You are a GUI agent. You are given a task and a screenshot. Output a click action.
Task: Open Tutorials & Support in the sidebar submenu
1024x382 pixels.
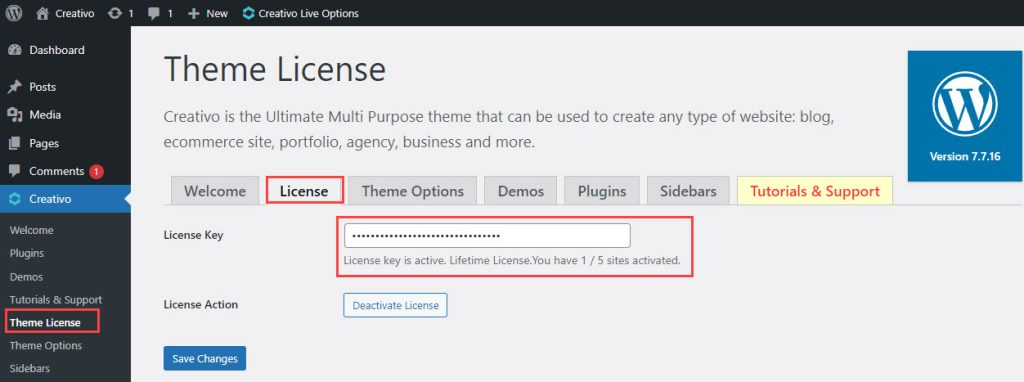56,300
